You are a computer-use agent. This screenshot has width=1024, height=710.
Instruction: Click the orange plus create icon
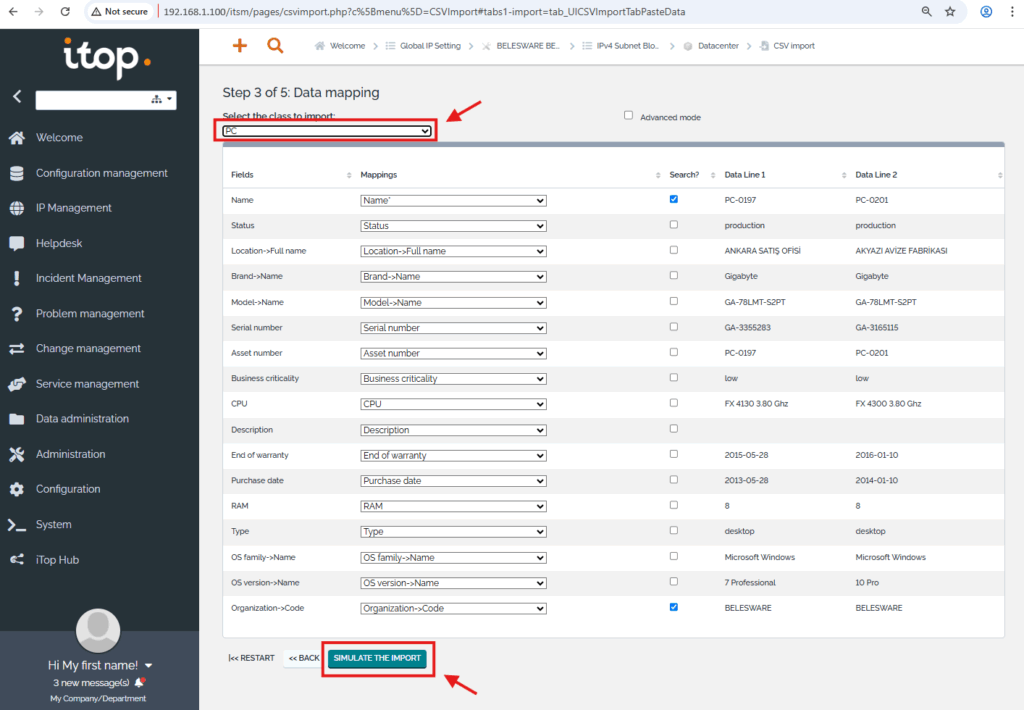(239, 46)
